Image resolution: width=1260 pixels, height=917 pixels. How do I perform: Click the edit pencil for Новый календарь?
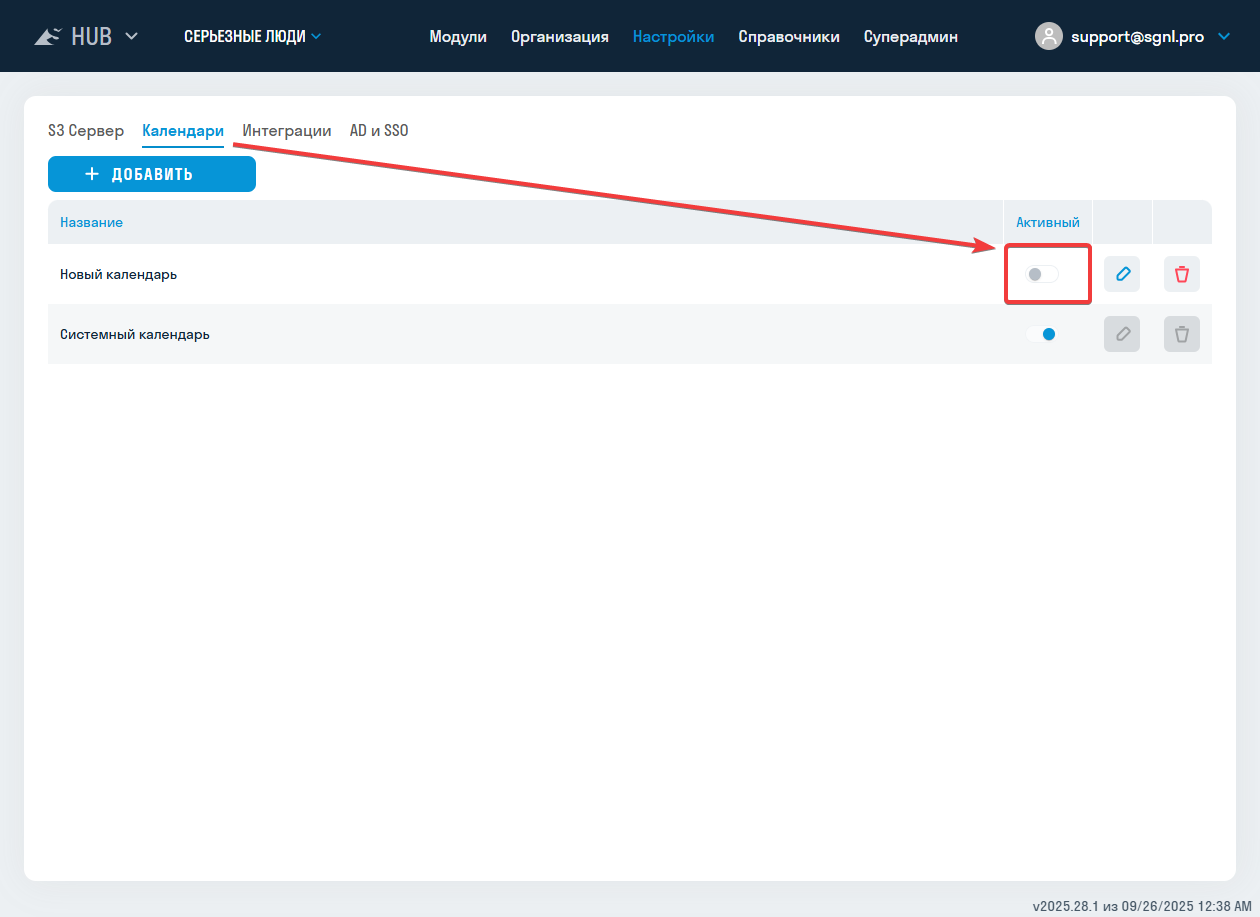pyautogui.click(x=1121, y=274)
